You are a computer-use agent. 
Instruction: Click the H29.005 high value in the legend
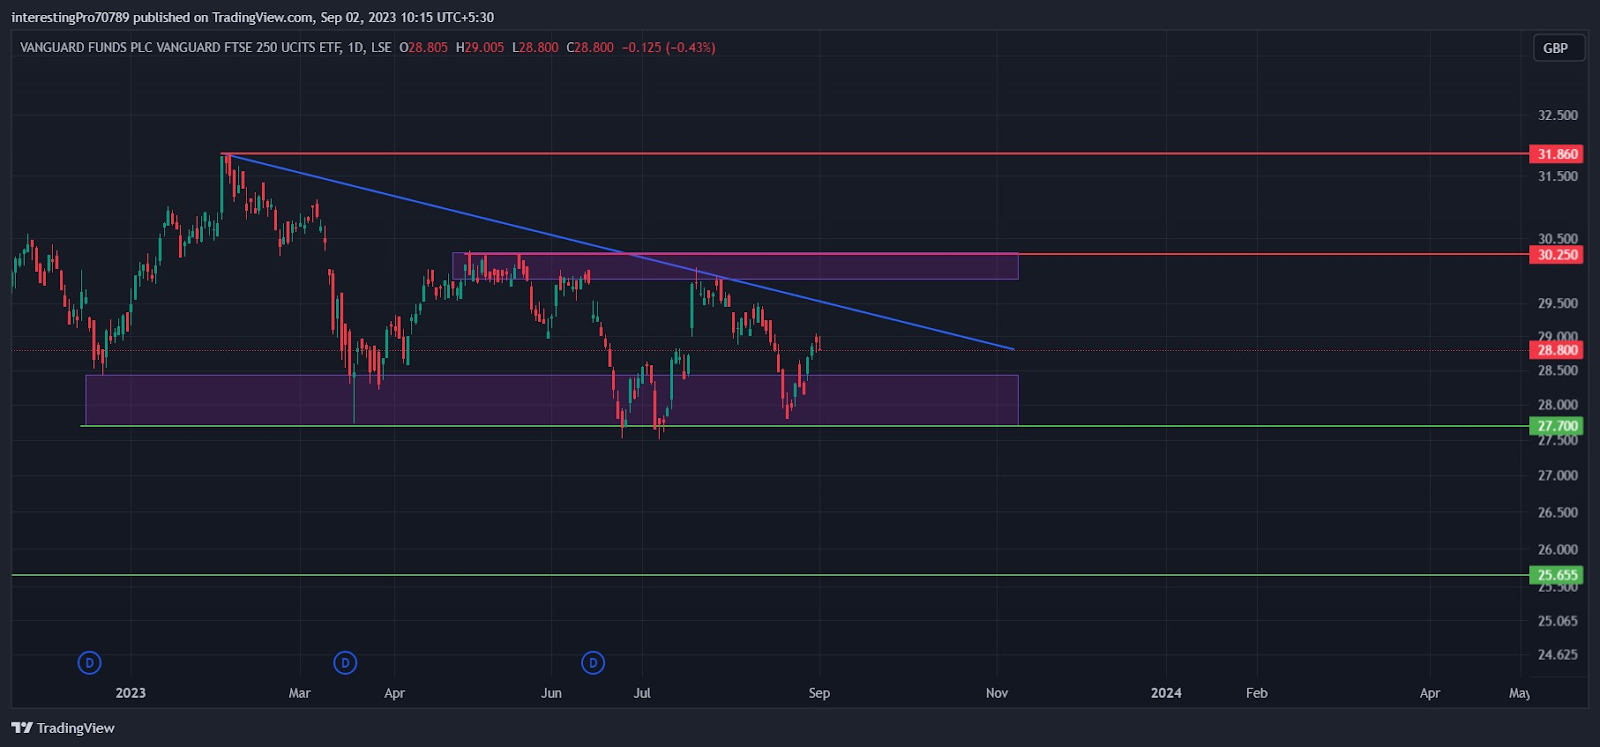coord(480,47)
